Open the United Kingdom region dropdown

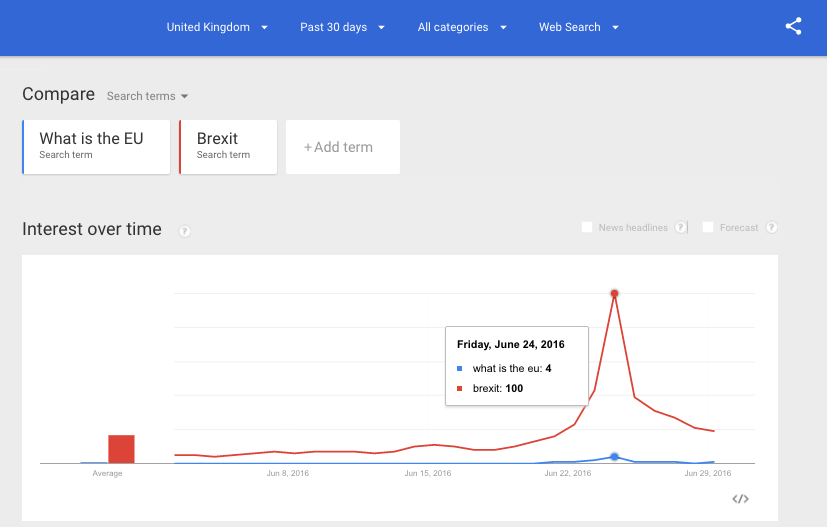point(217,27)
